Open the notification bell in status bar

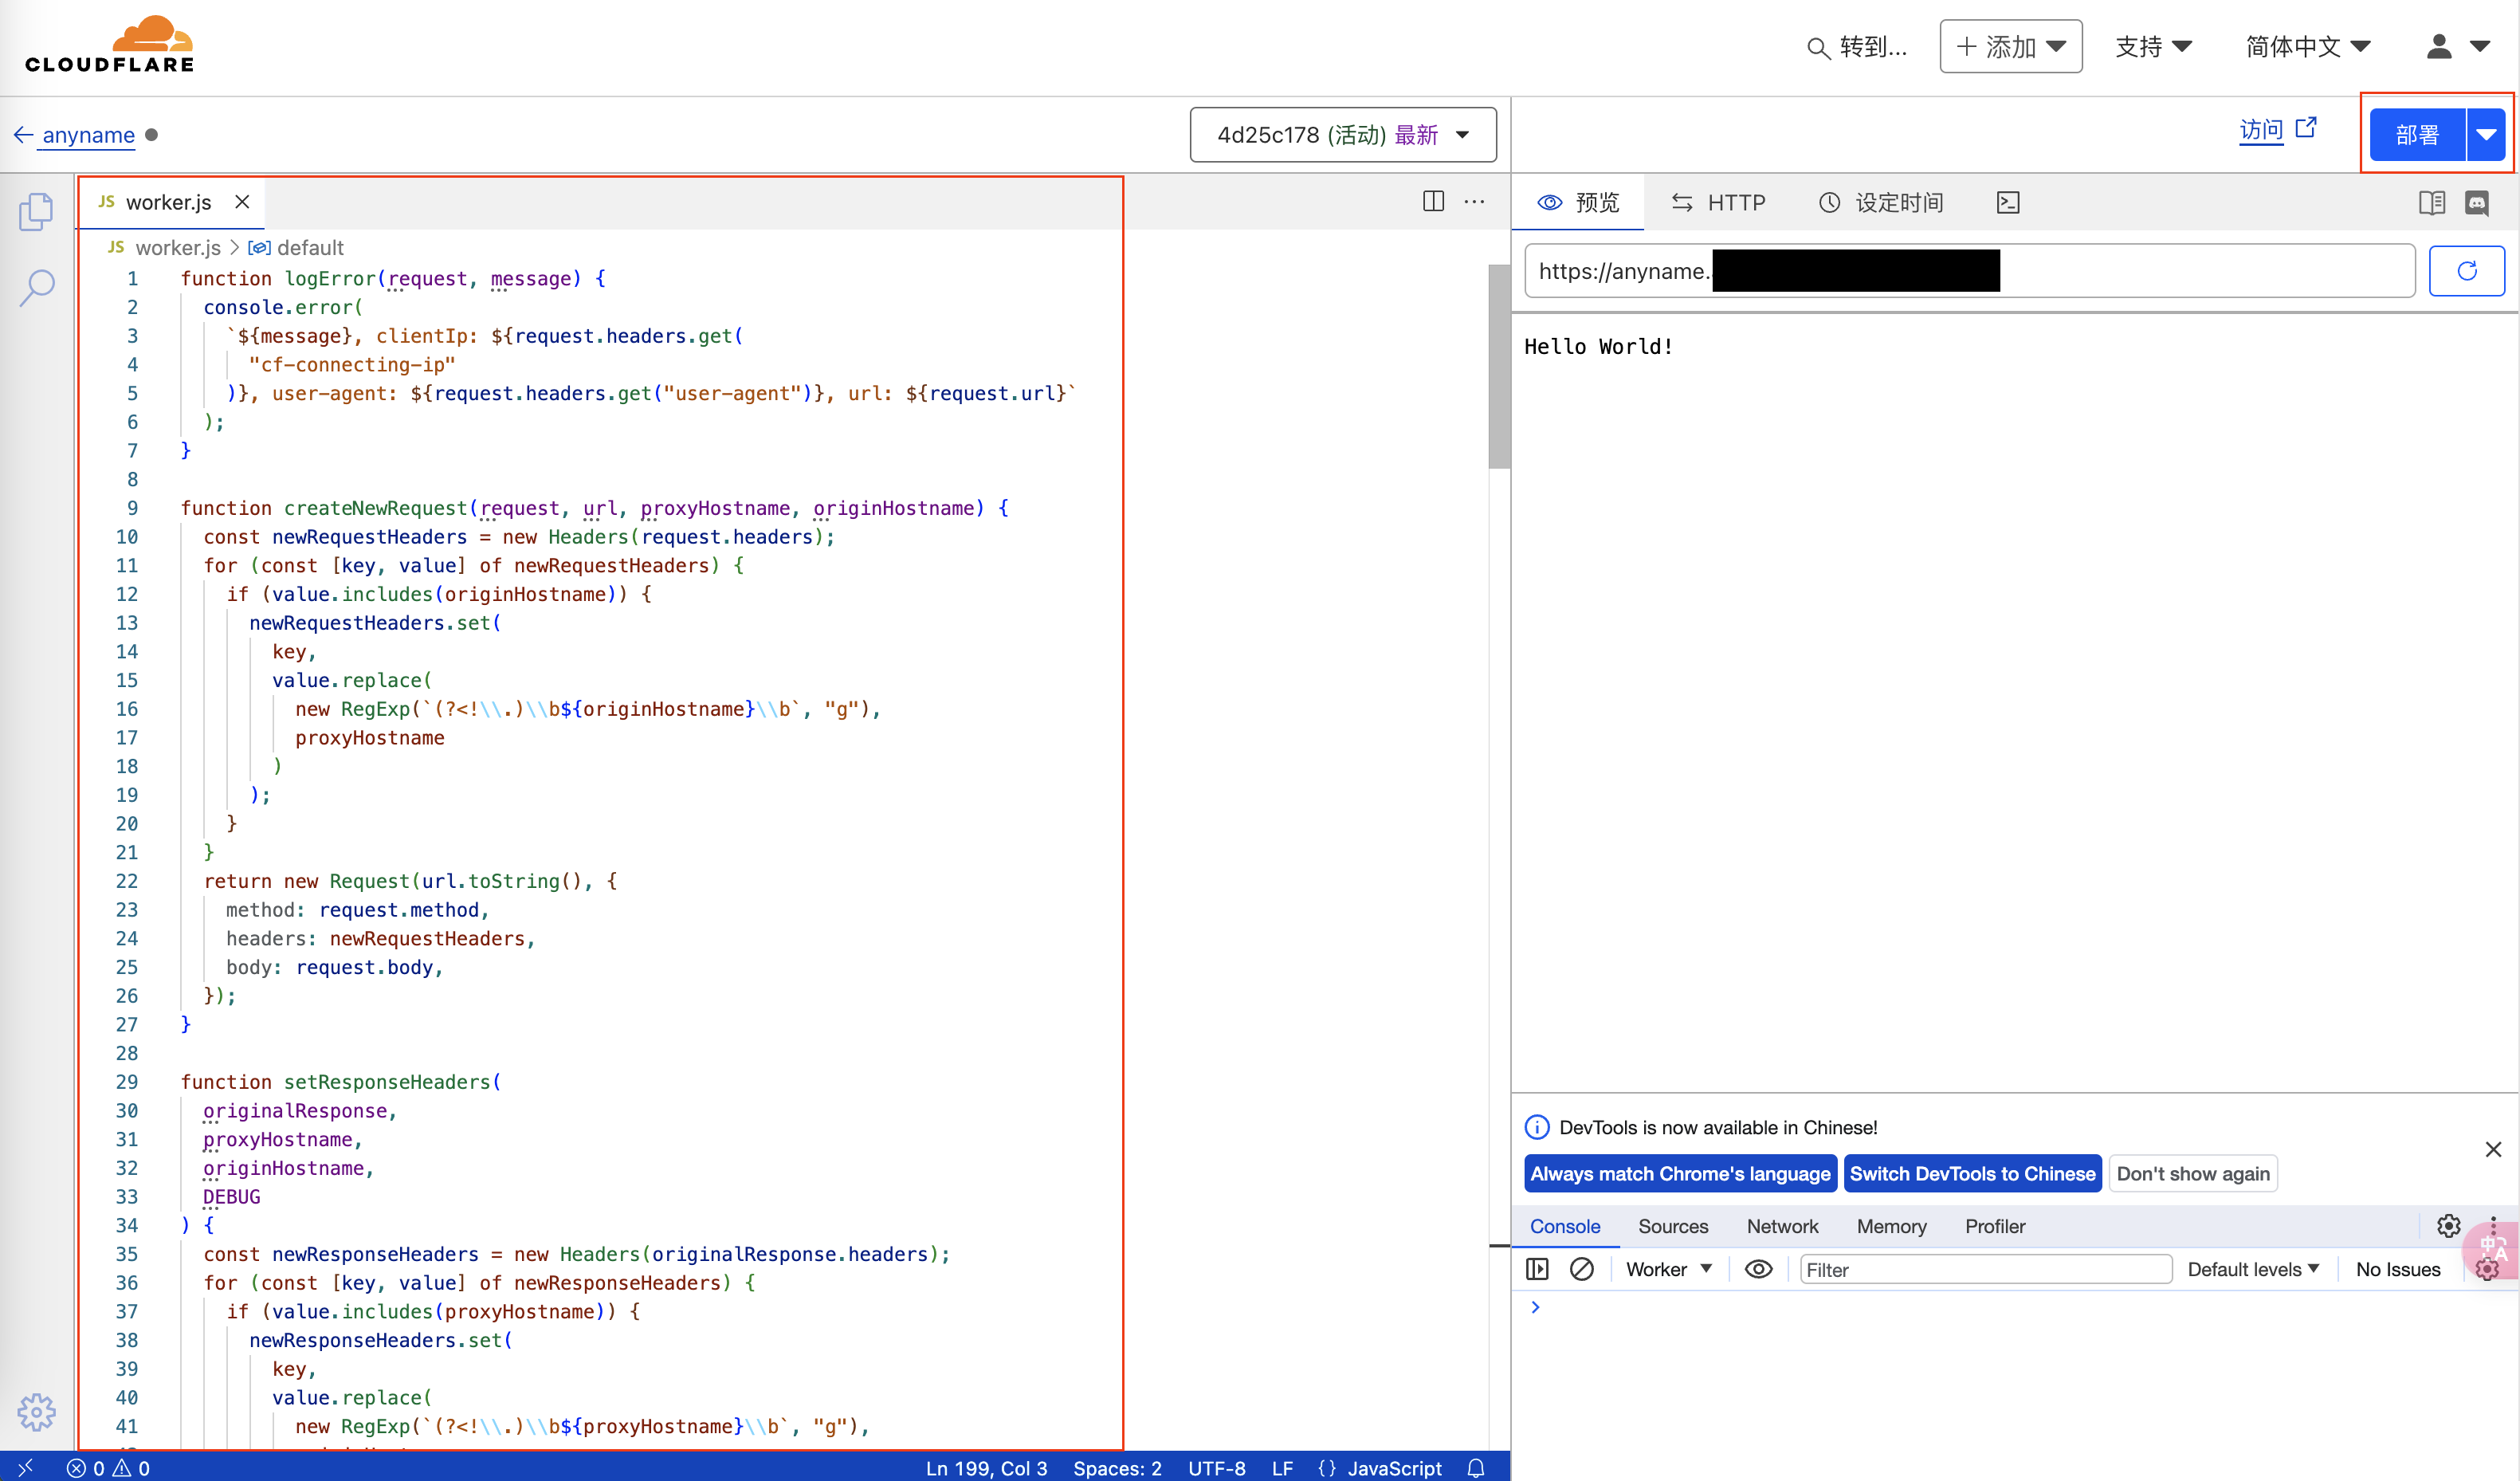coord(1476,1467)
